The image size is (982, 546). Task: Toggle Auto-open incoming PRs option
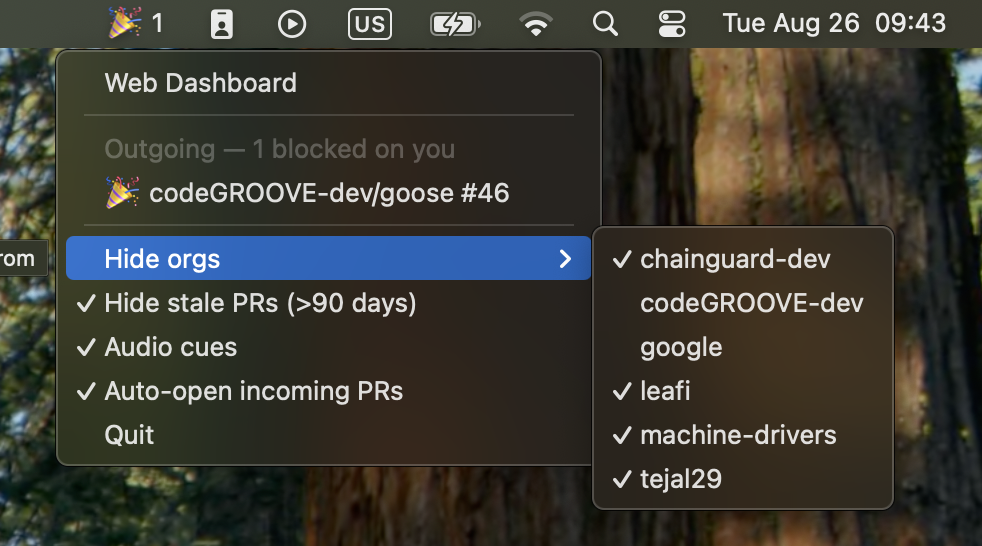pyautogui.click(x=329, y=391)
